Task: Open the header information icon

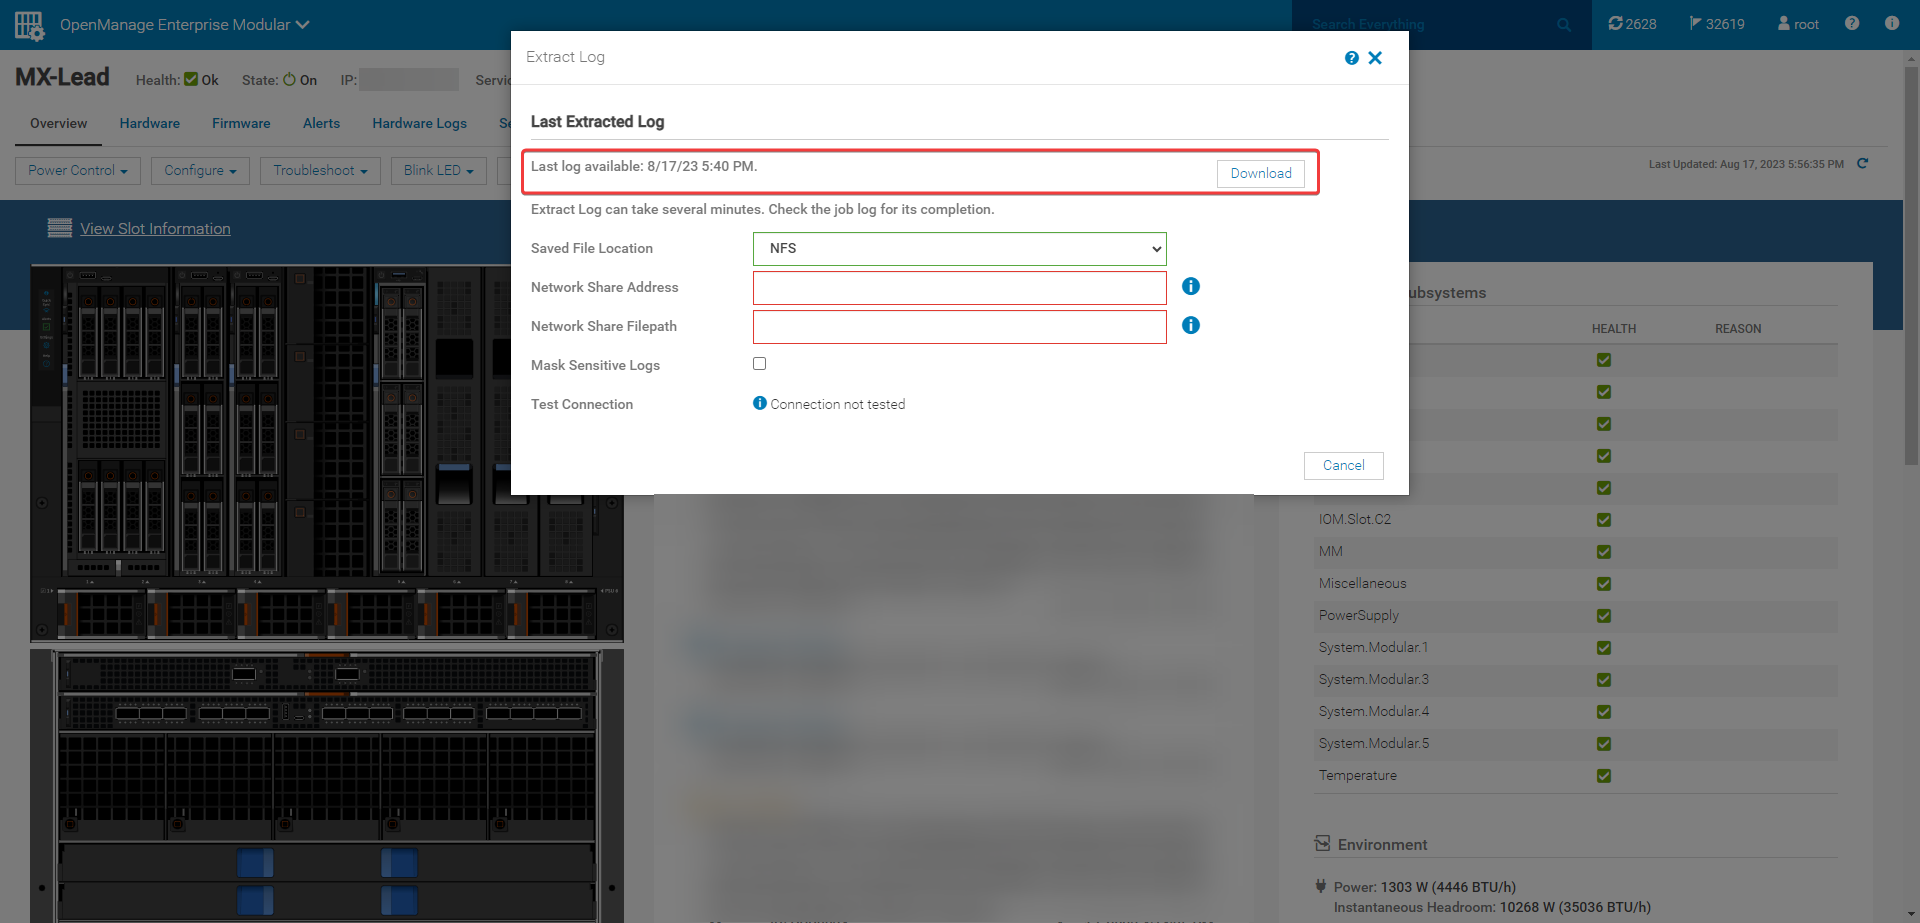Action: (1892, 23)
